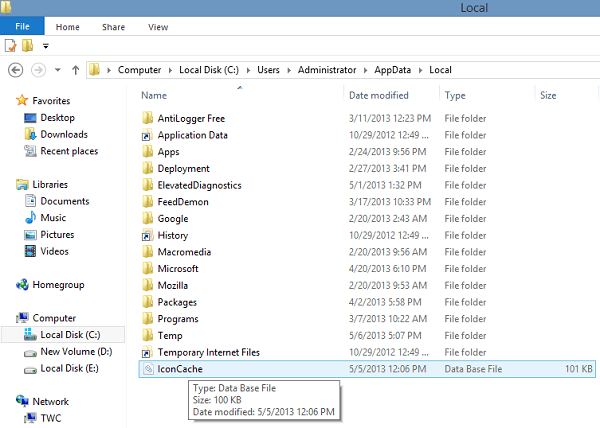Switch to the View ribbon tab
Screen dimensions: 600x428
click(158, 27)
